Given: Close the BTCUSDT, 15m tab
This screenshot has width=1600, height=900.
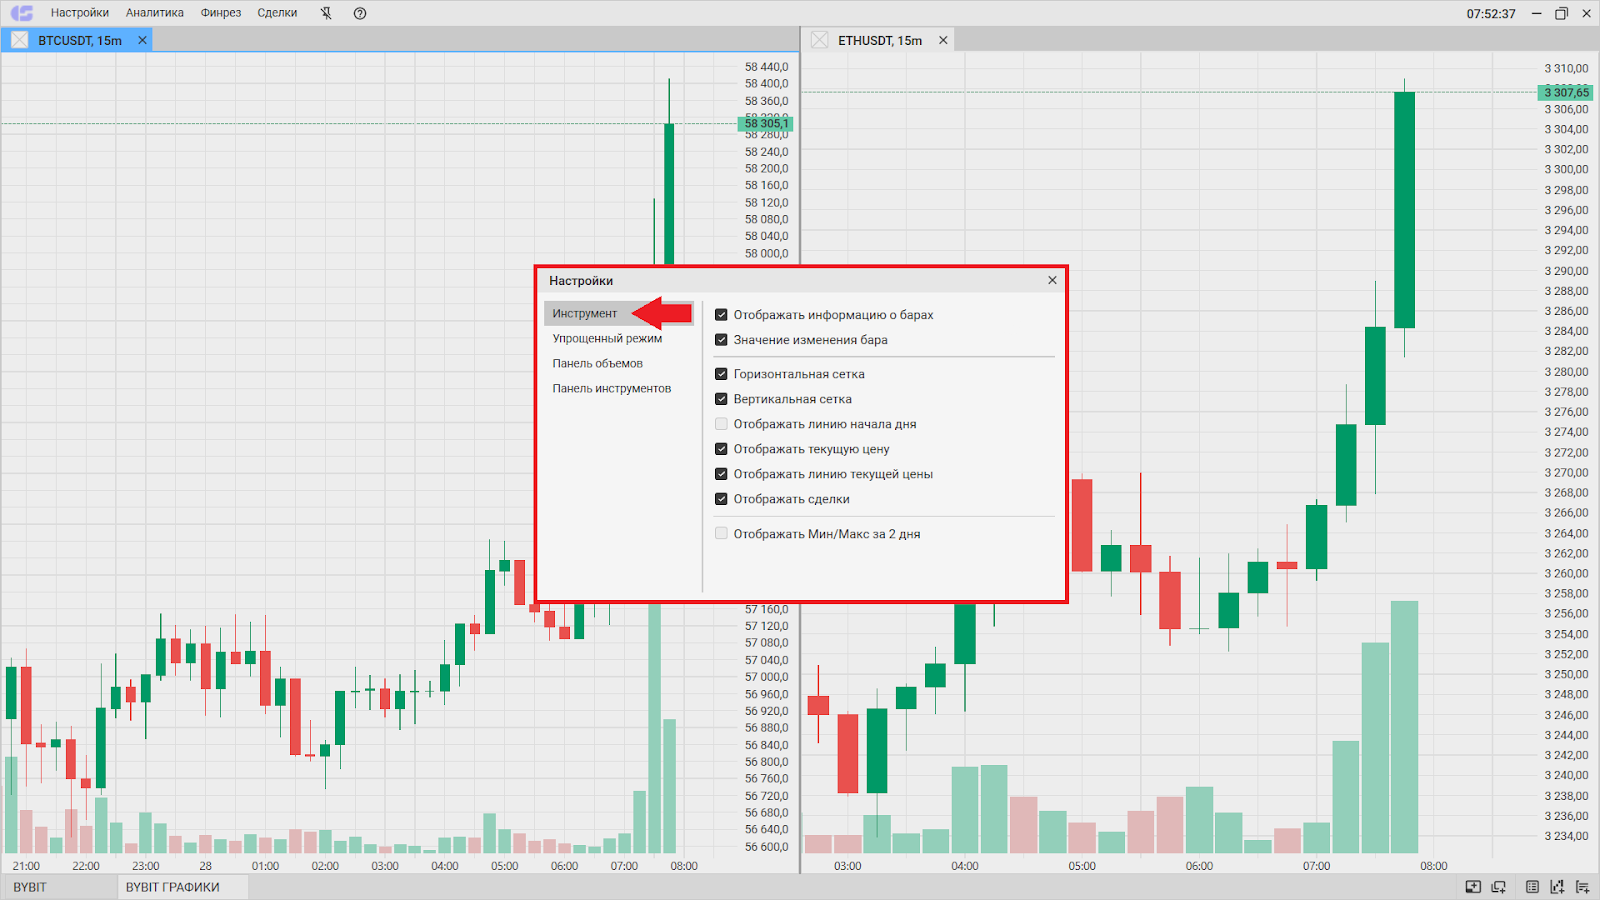Looking at the screenshot, I should [x=142, y=40].
